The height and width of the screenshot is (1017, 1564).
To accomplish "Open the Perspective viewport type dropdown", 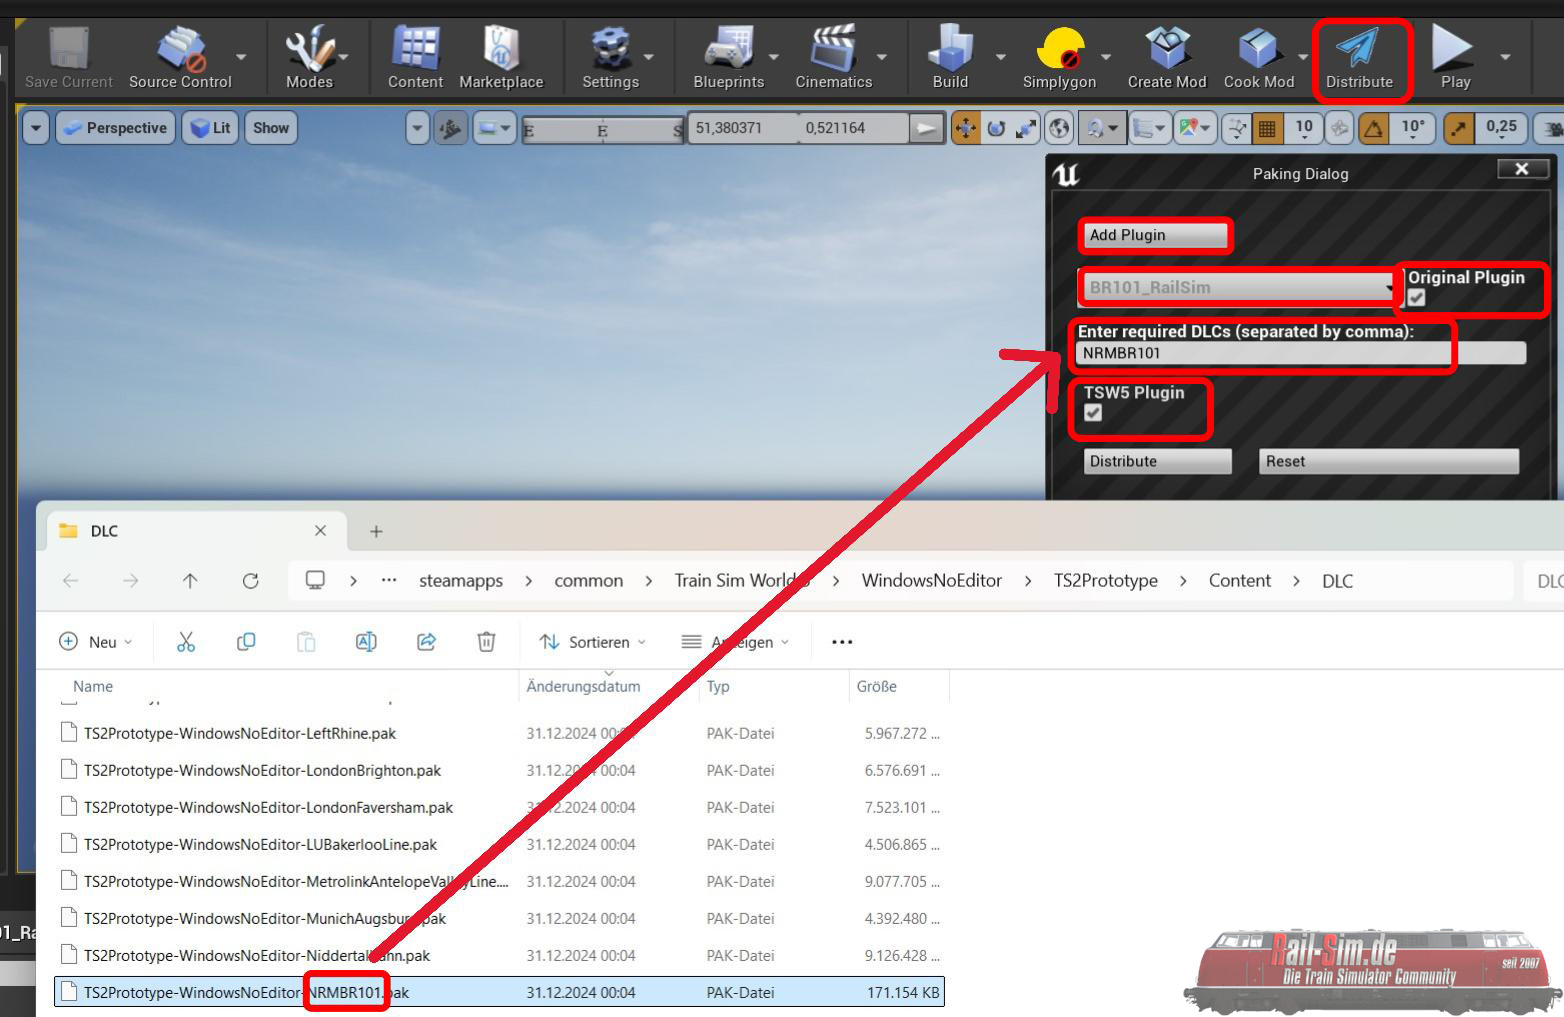I will tap(116, 128).
